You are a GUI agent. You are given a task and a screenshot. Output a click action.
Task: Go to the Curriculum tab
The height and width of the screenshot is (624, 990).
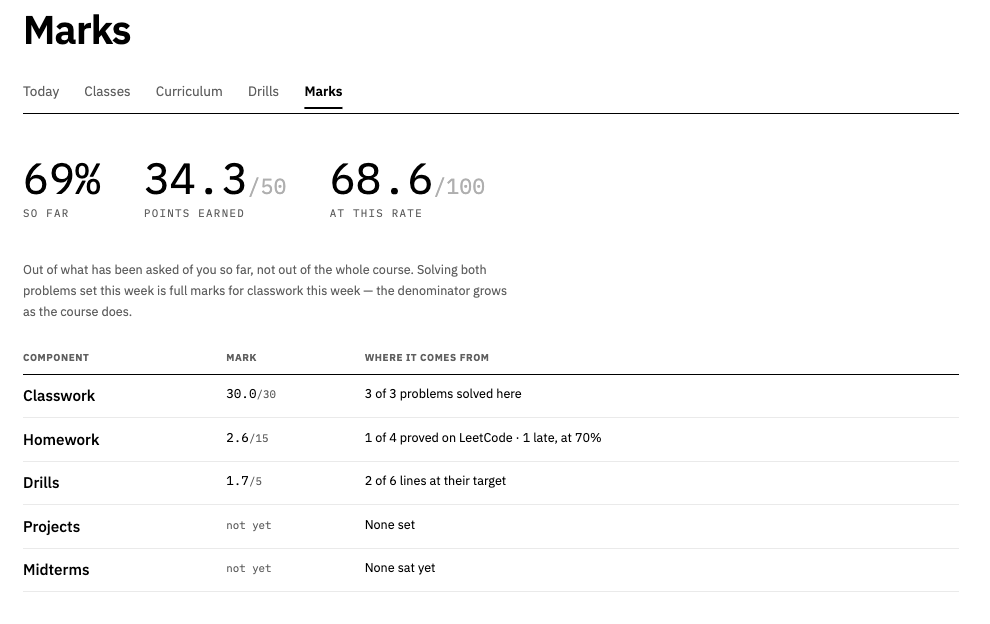coord(189,92)
